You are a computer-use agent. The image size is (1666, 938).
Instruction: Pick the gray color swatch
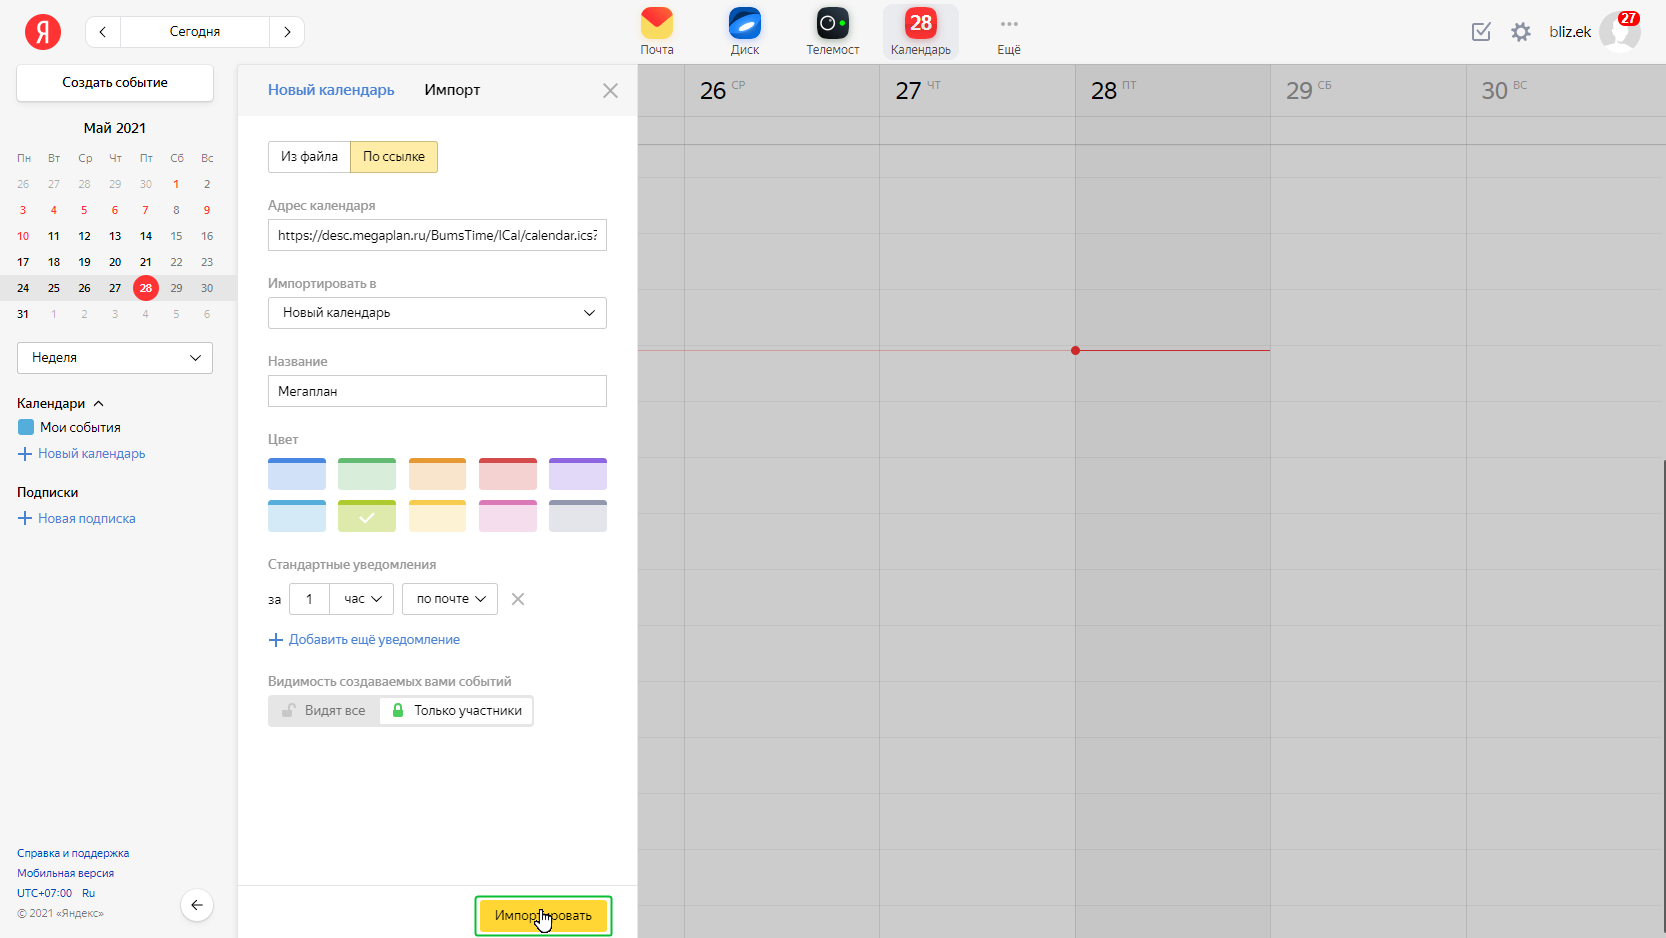(578, 516)
